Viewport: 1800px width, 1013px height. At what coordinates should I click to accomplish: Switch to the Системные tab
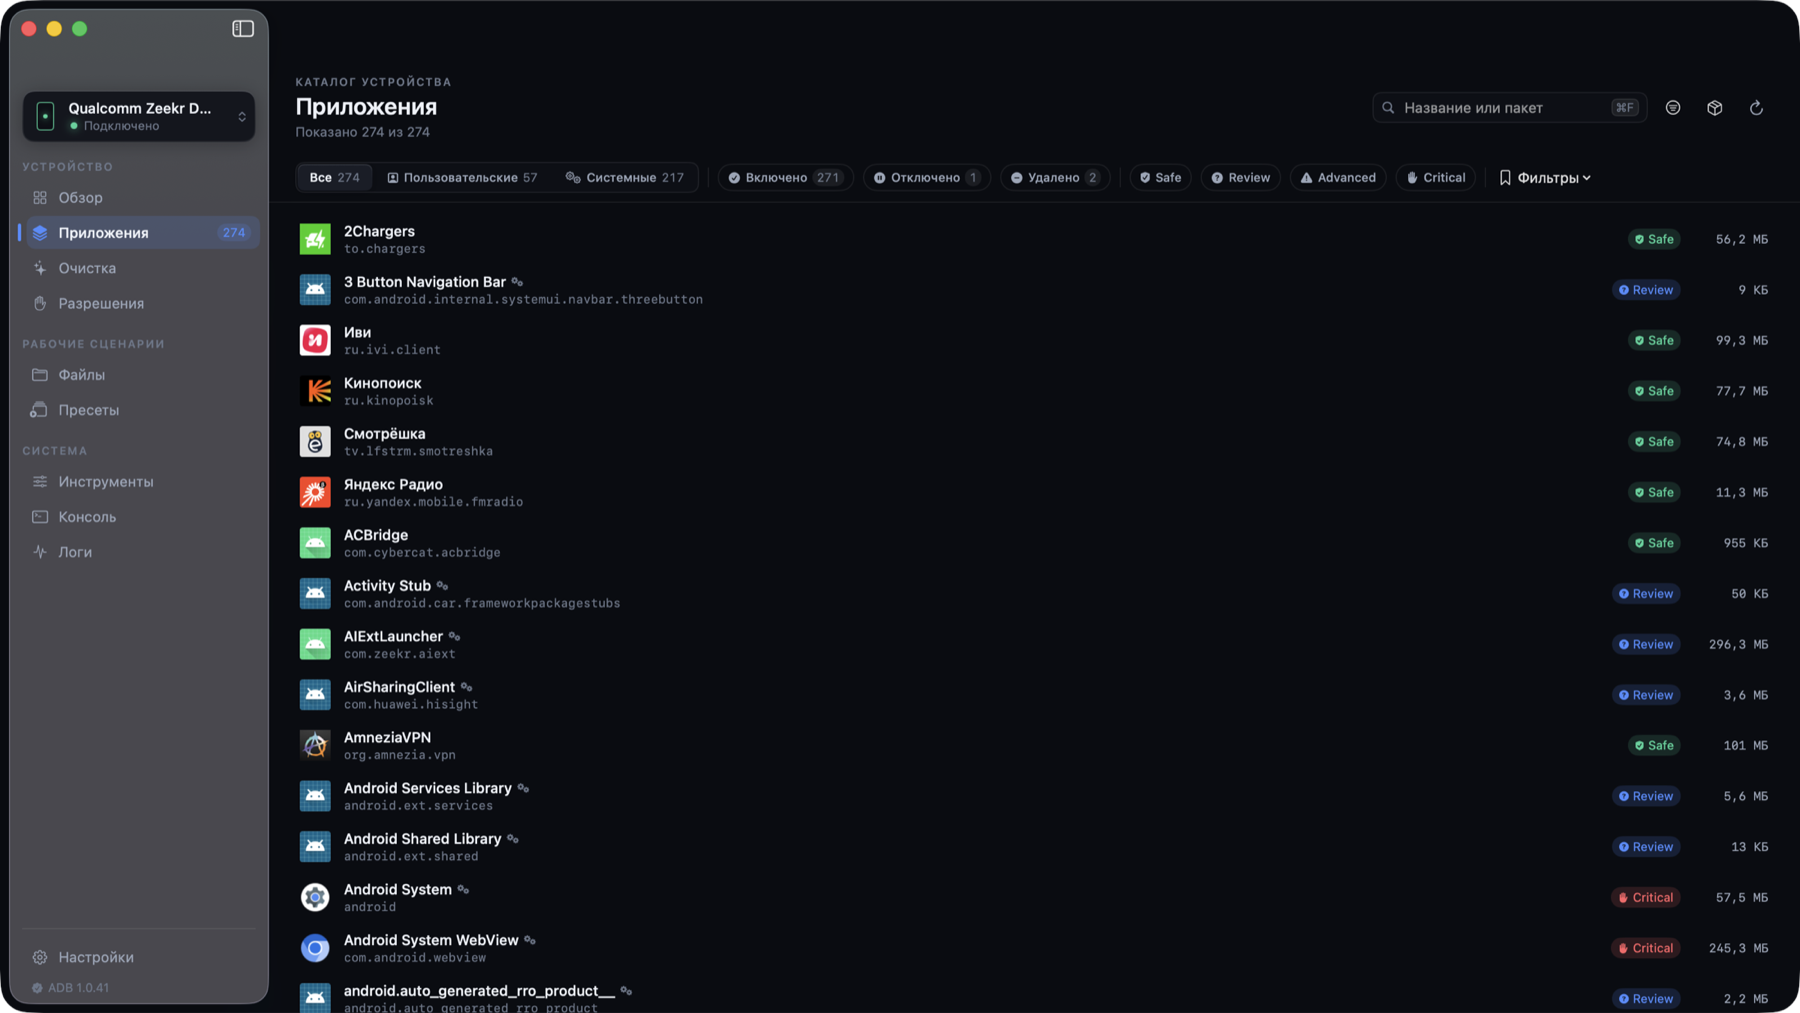click(625, 178)
